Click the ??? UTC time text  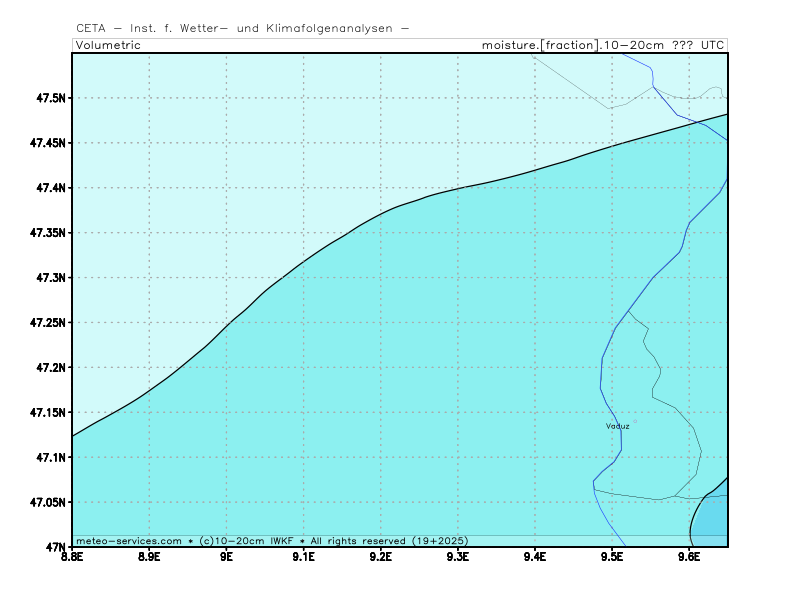click(x=698, y=45)
